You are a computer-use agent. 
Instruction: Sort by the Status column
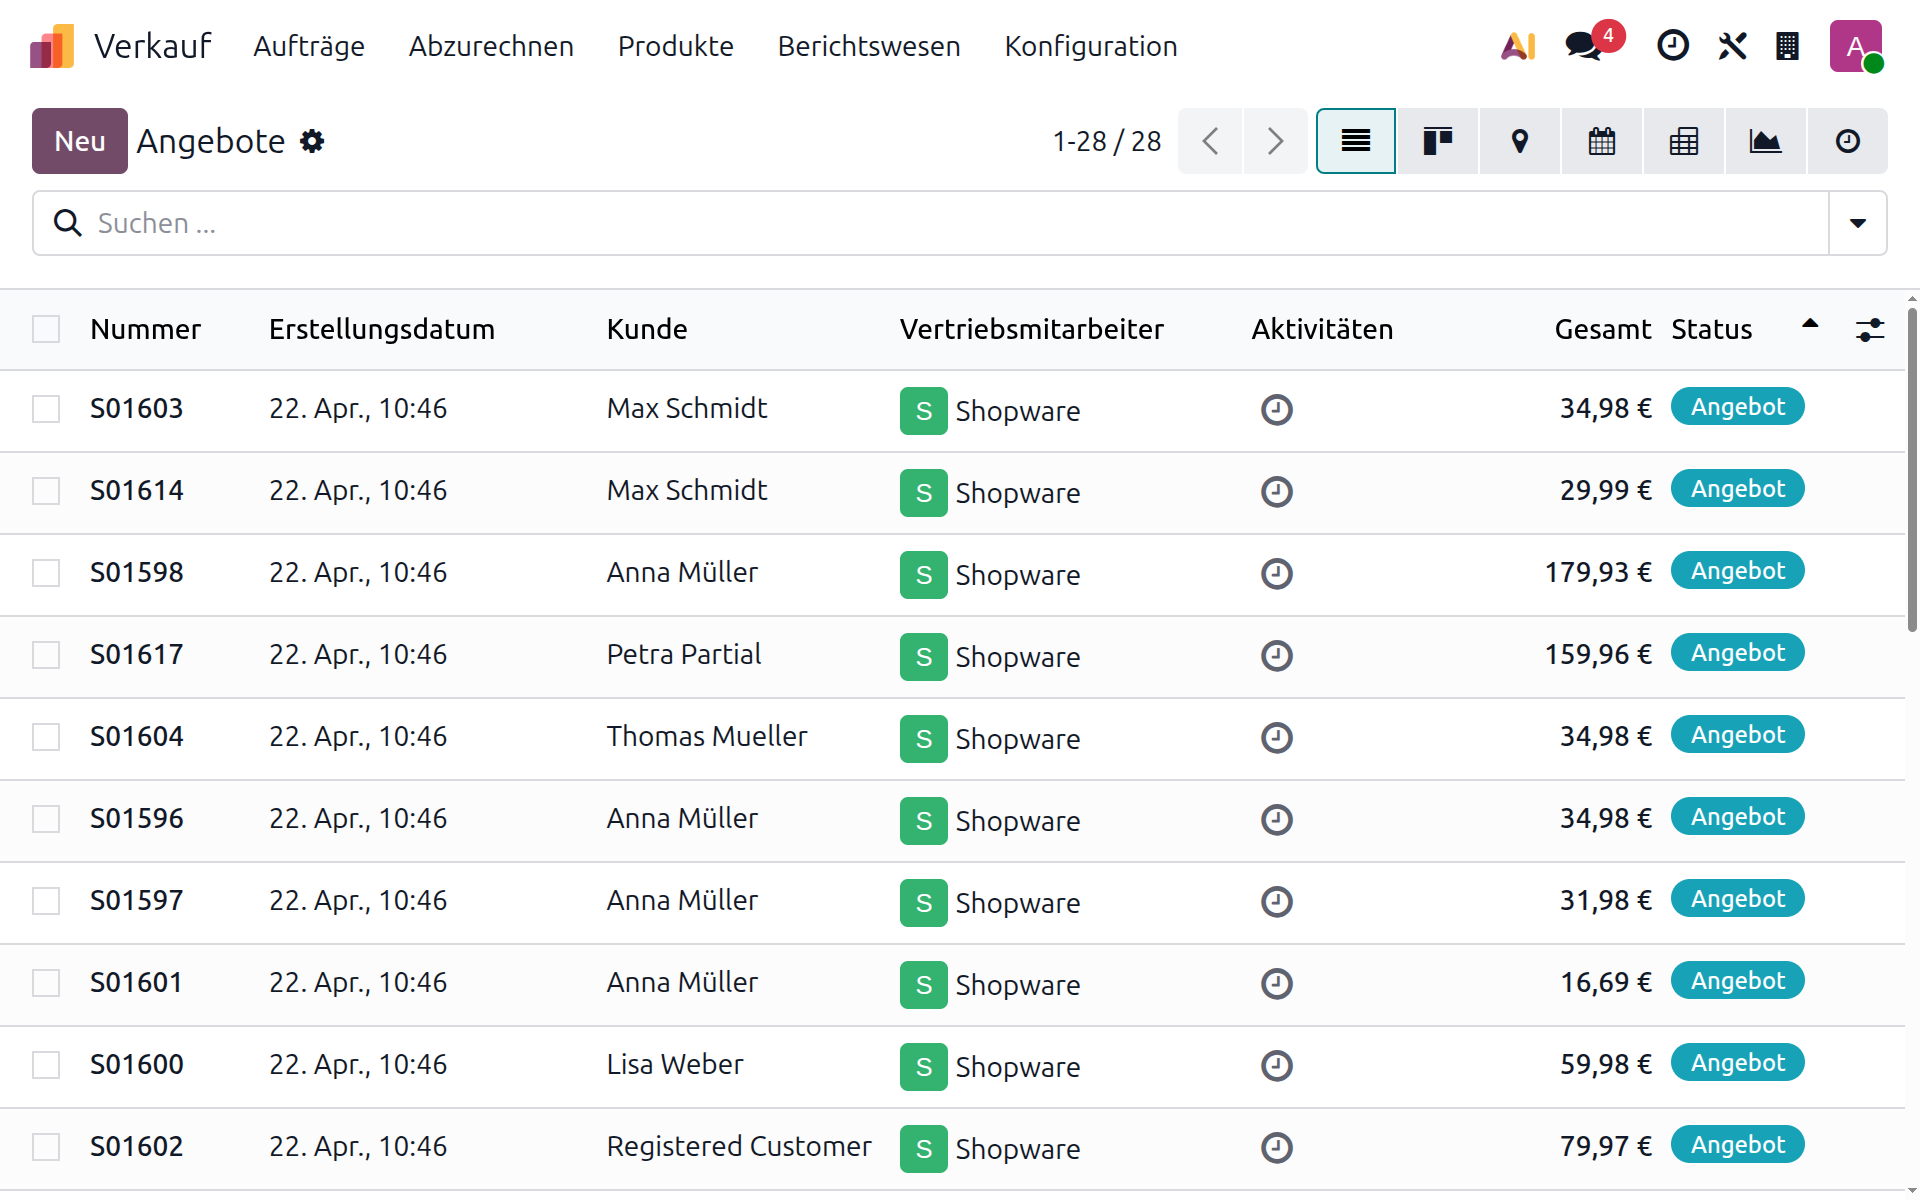[x=1712, y=329]
